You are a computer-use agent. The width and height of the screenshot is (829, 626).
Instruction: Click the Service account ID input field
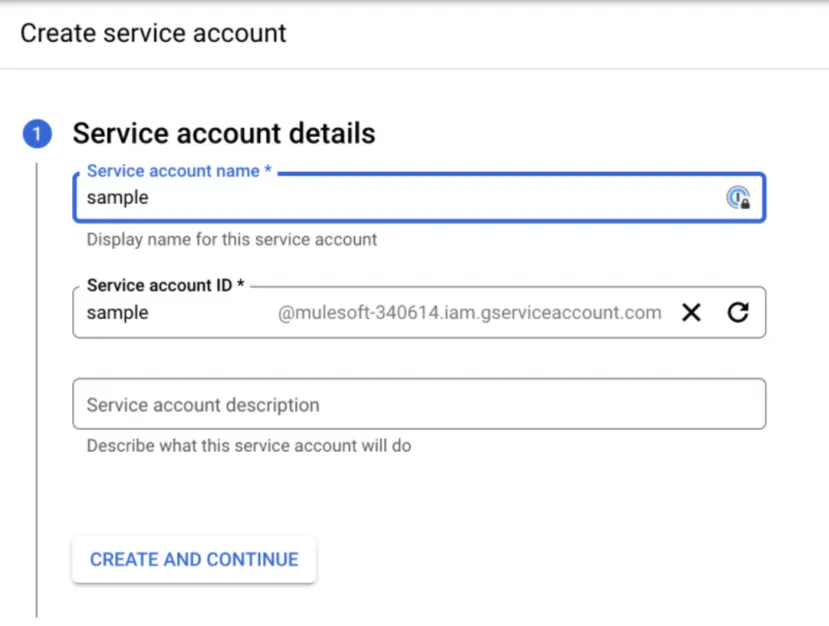point(419,312)
